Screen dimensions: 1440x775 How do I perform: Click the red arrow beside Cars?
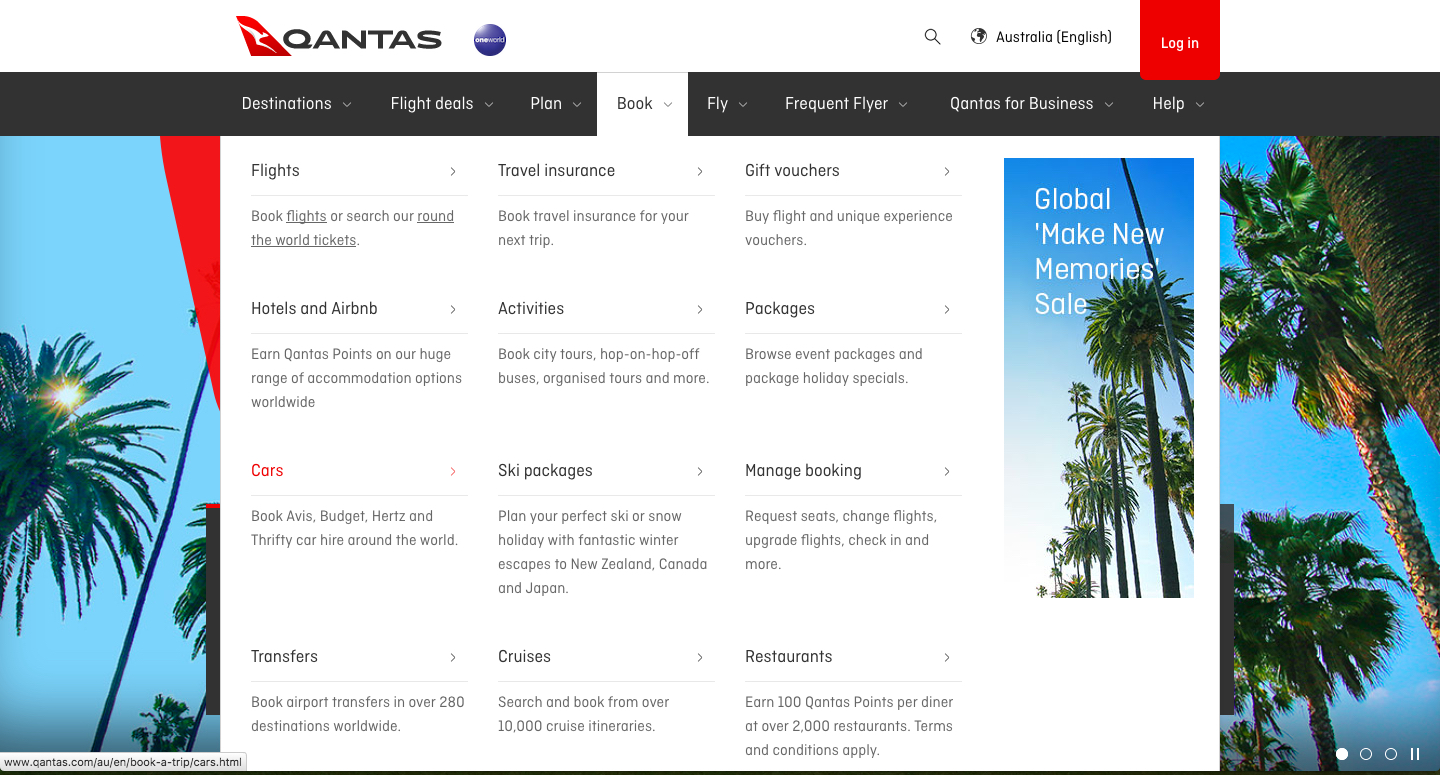coord(453,471)
